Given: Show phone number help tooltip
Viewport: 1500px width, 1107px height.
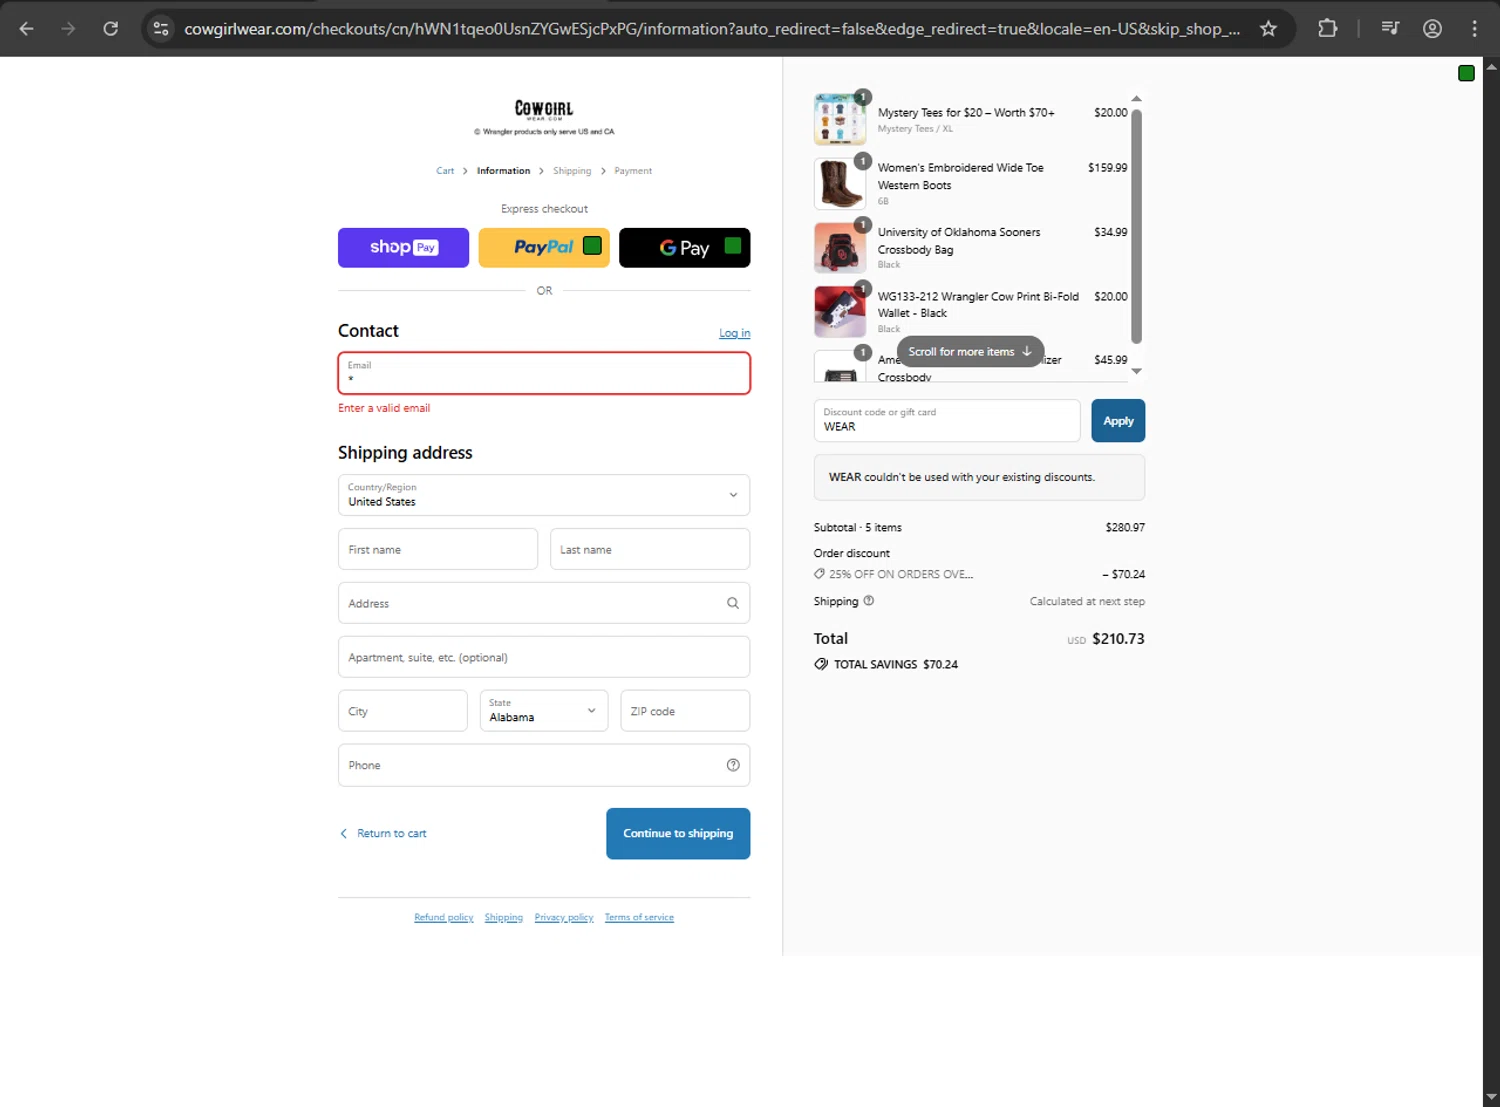Looking at the screenshot, I should [x=733, y=765].
